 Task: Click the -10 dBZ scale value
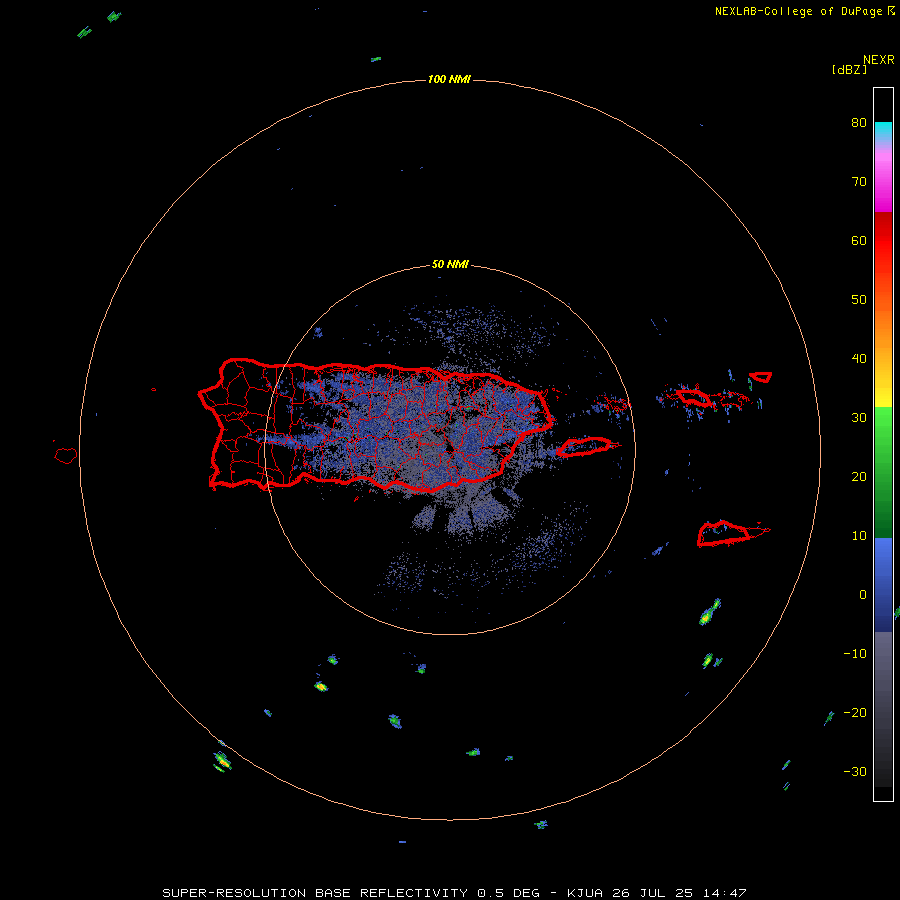[x=855, y=654]
